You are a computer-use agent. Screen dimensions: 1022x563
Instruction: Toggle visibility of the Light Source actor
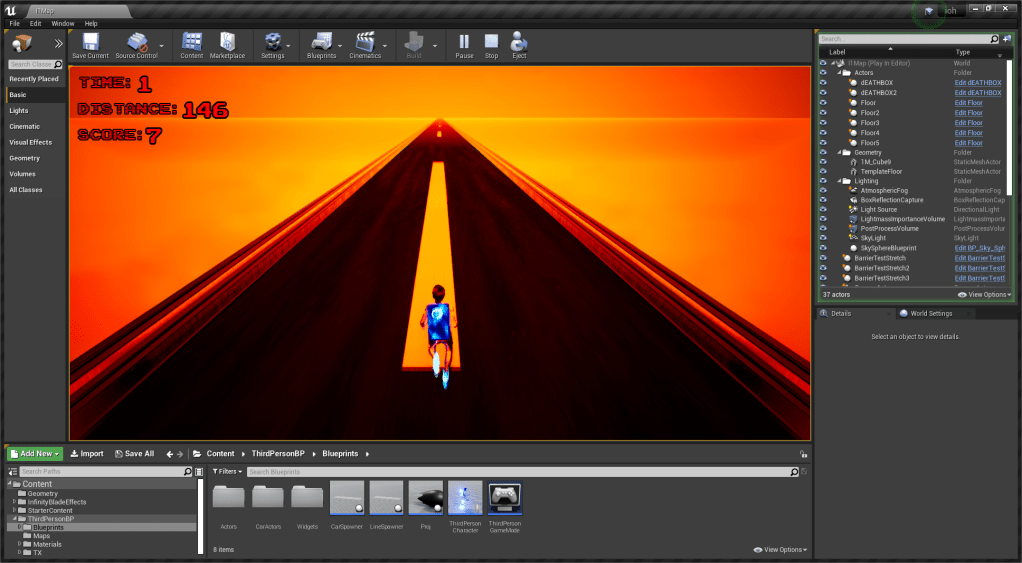823,209
